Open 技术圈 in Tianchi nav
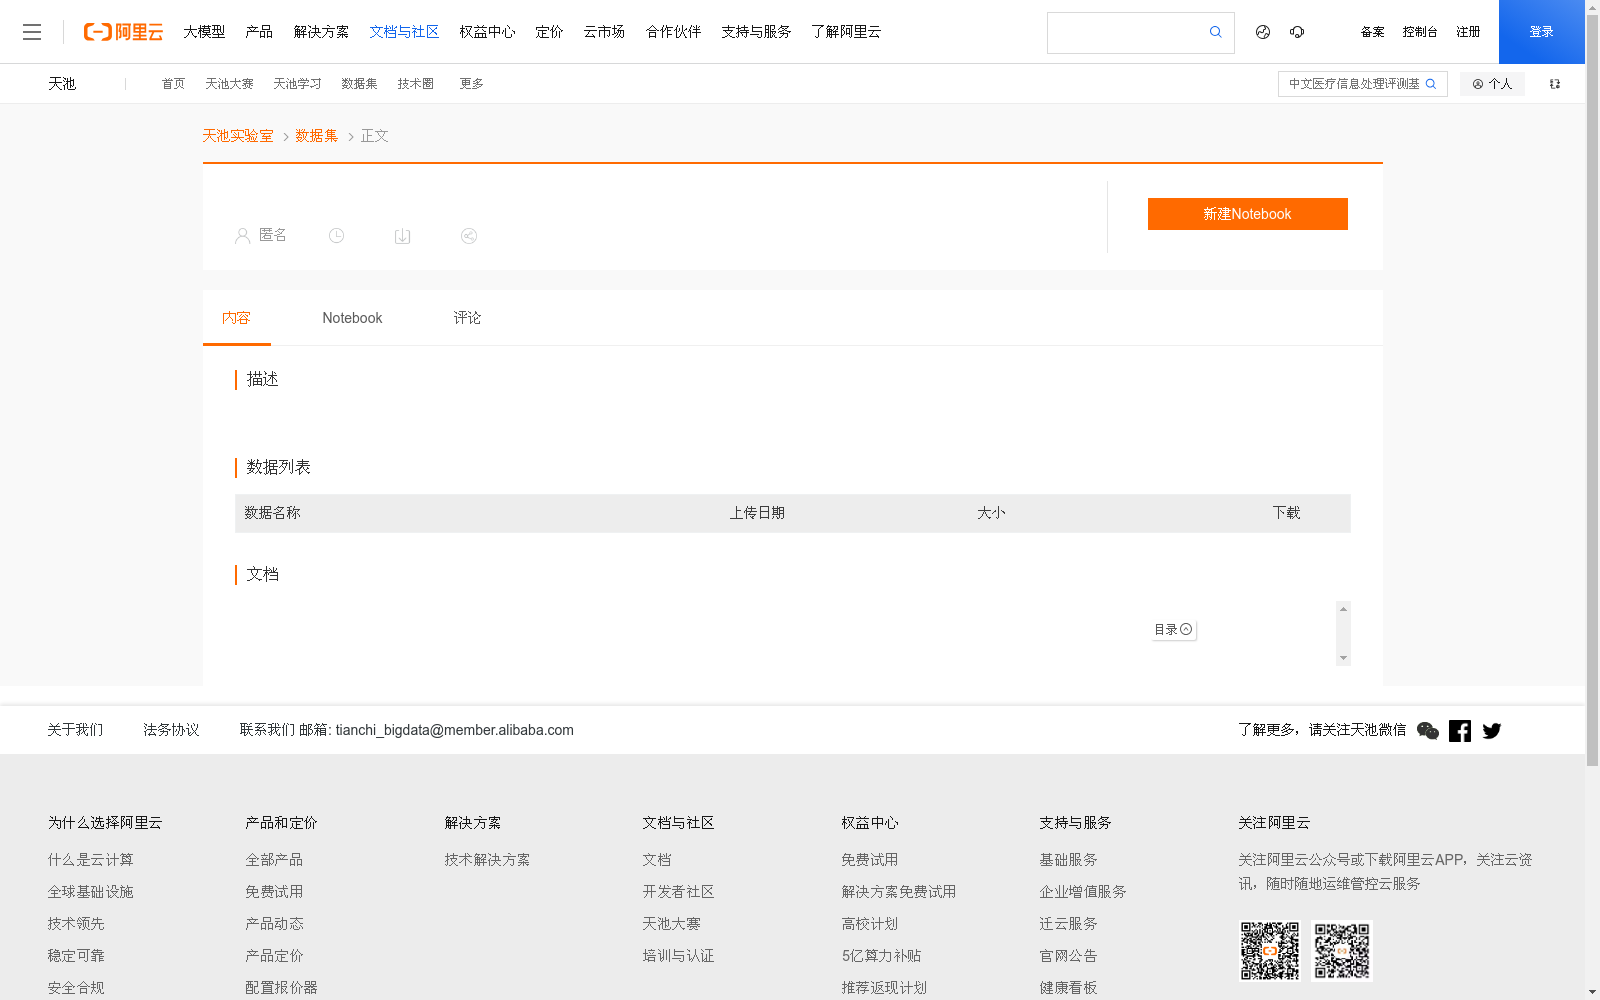Viewport: 1600px width, 1000px height. [x=415, y=84]
